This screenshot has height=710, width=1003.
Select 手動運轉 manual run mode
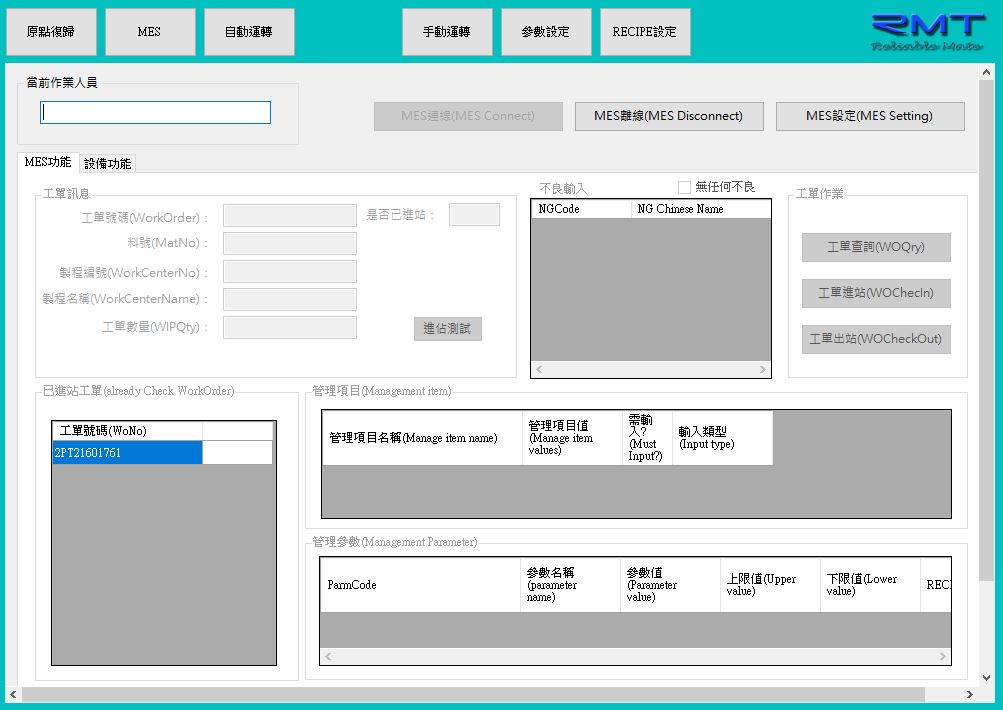coord(446,32)
